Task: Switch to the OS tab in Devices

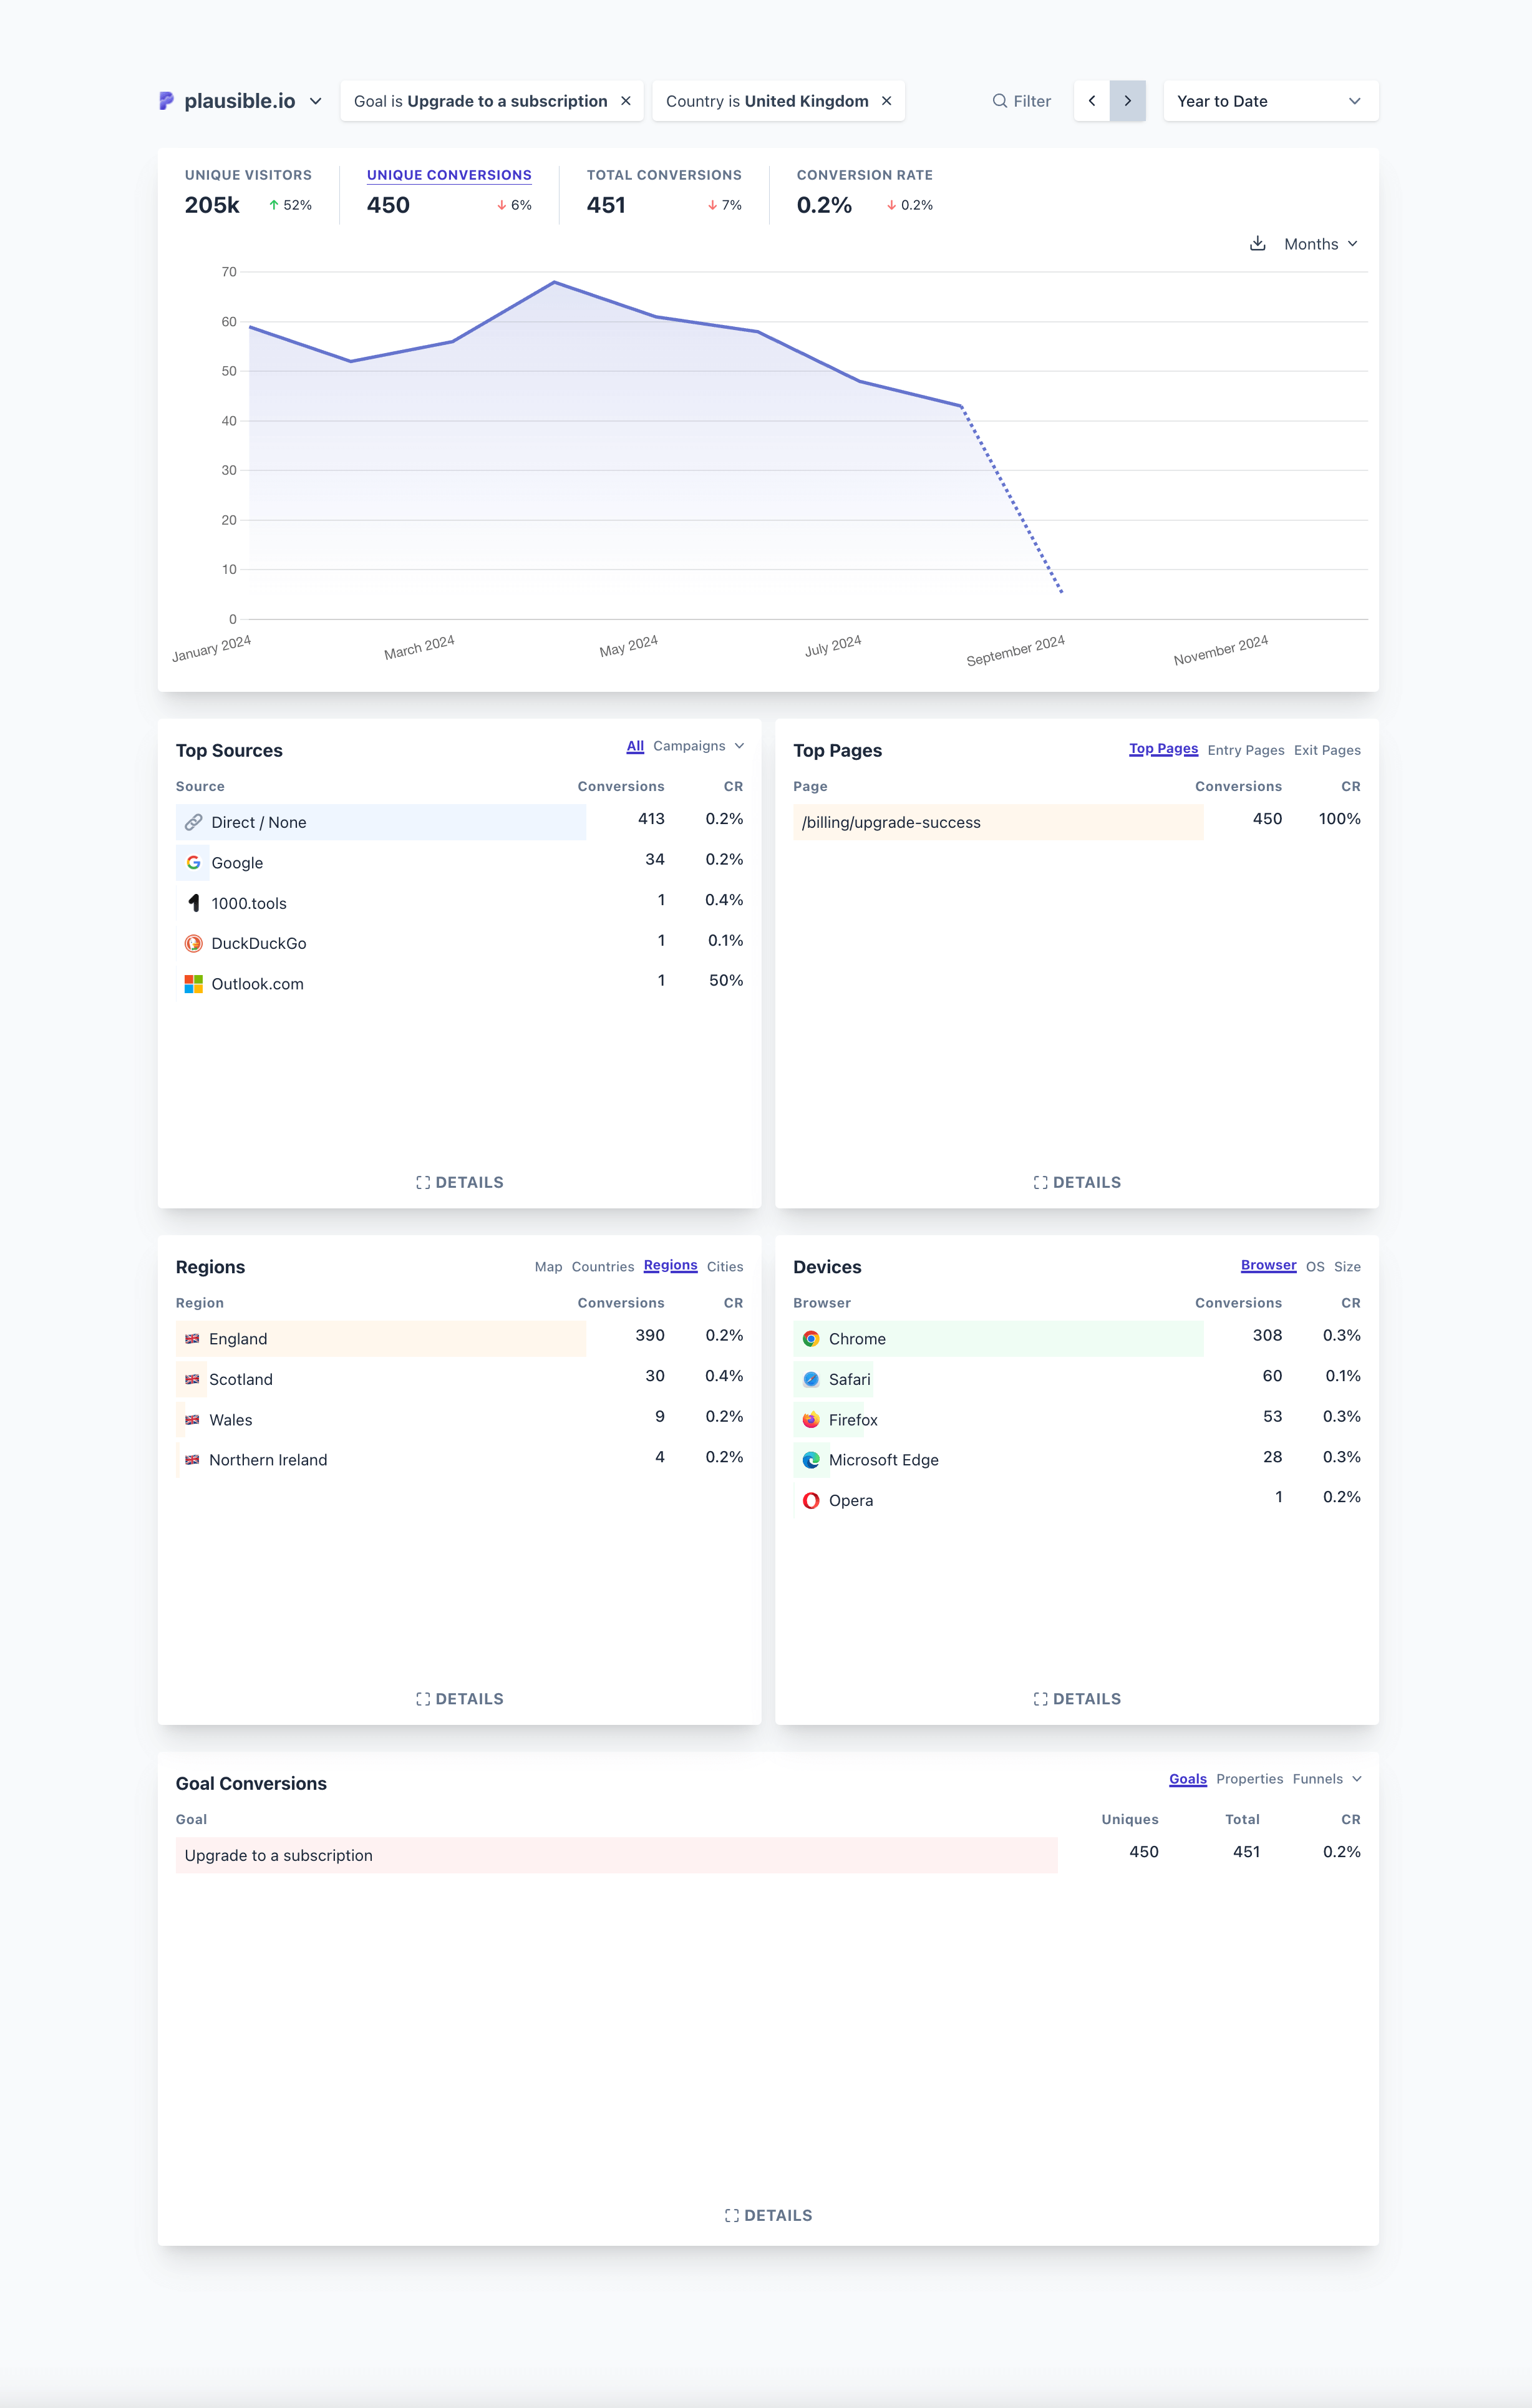Action: 1315,1266
